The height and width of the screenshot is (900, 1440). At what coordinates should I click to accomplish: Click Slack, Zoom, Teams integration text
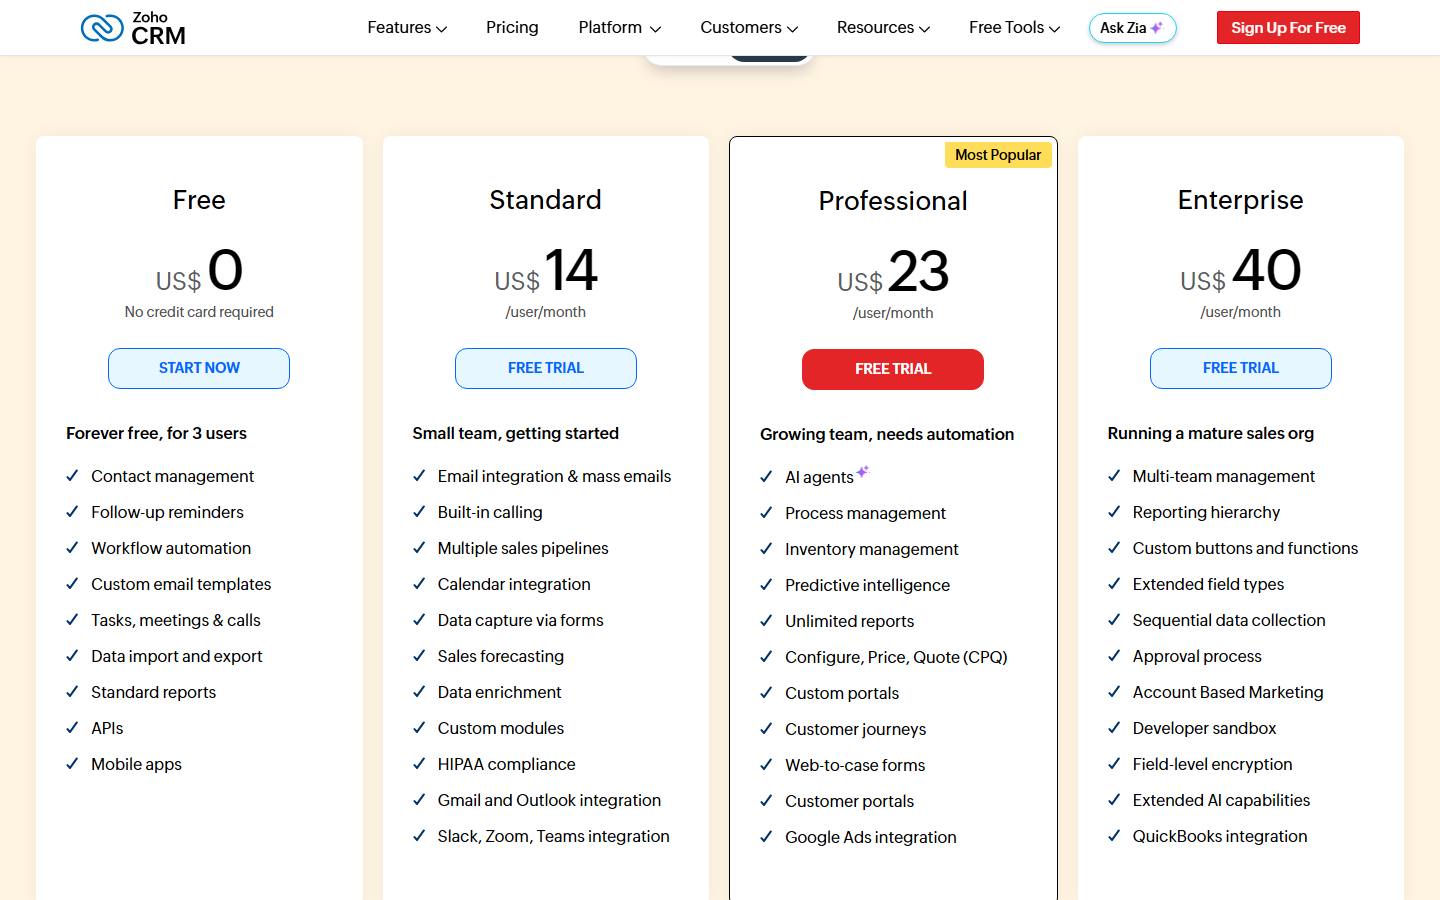point(553,836)
